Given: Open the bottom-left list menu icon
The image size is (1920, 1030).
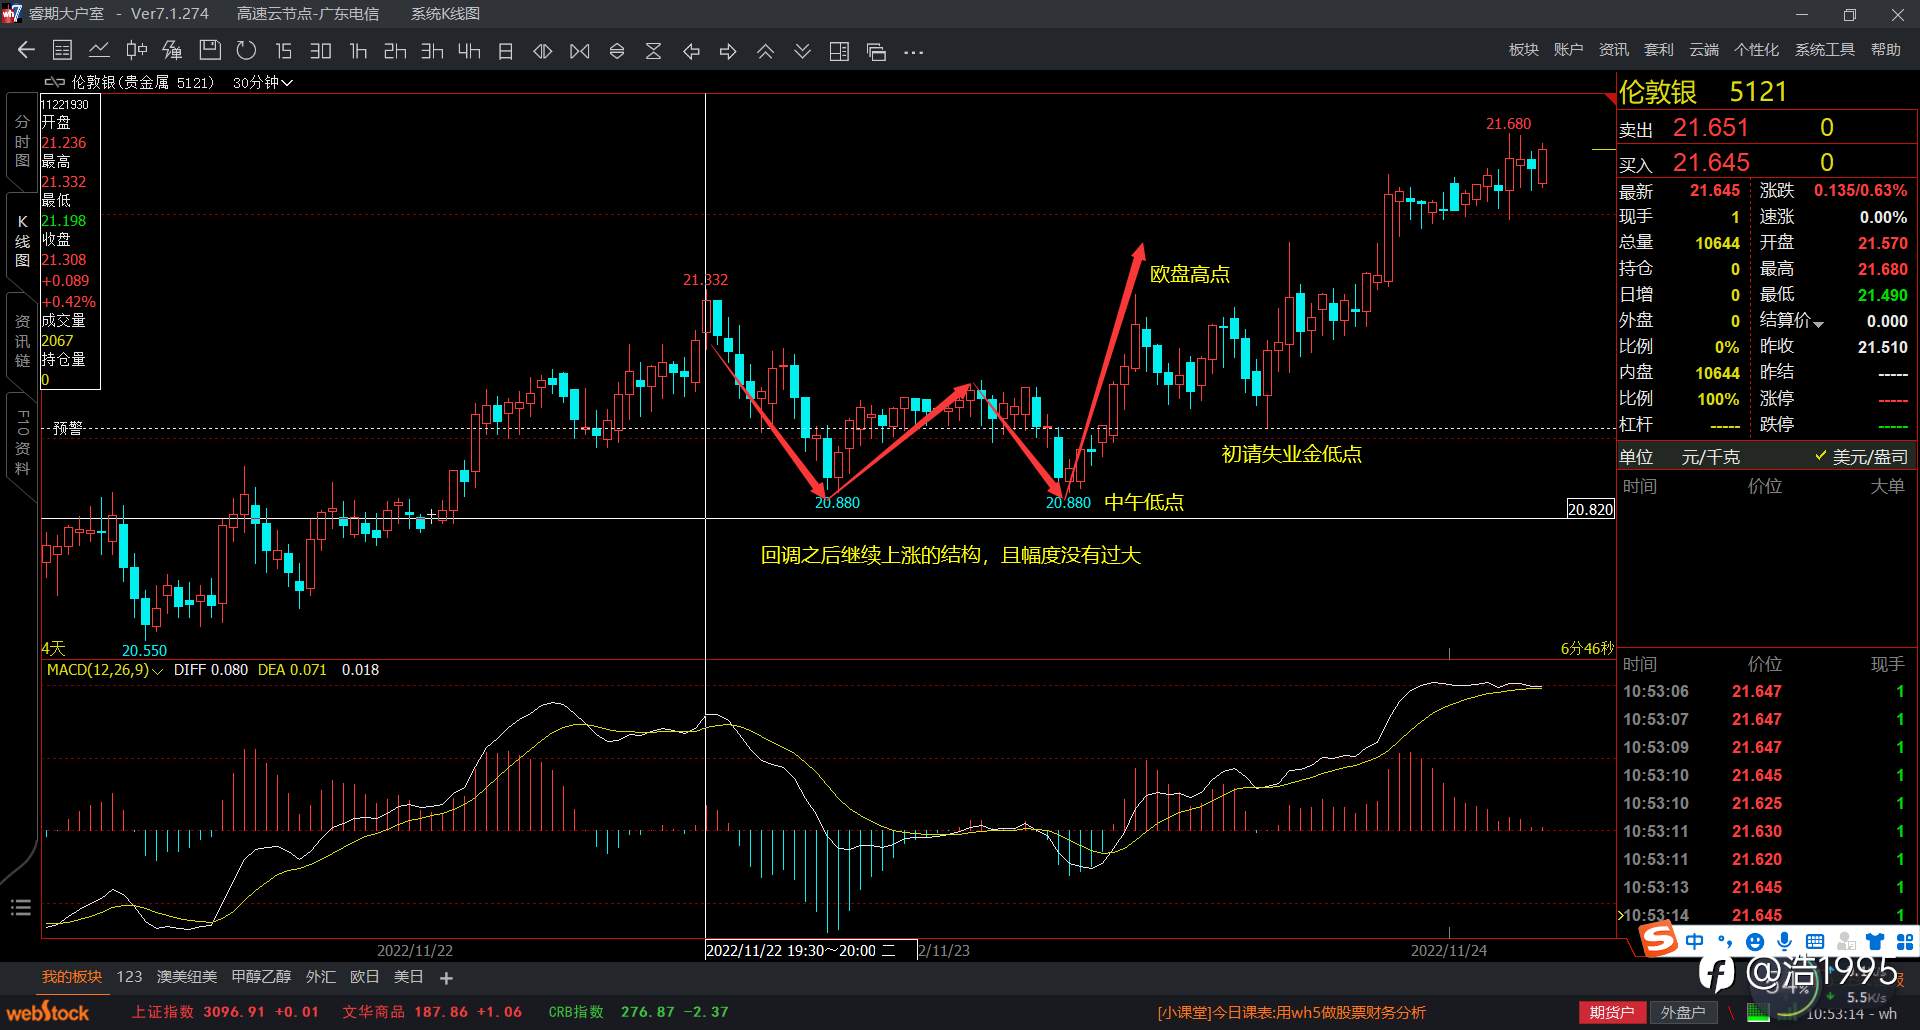Looking at the screenshot, I should pos(21,908).
